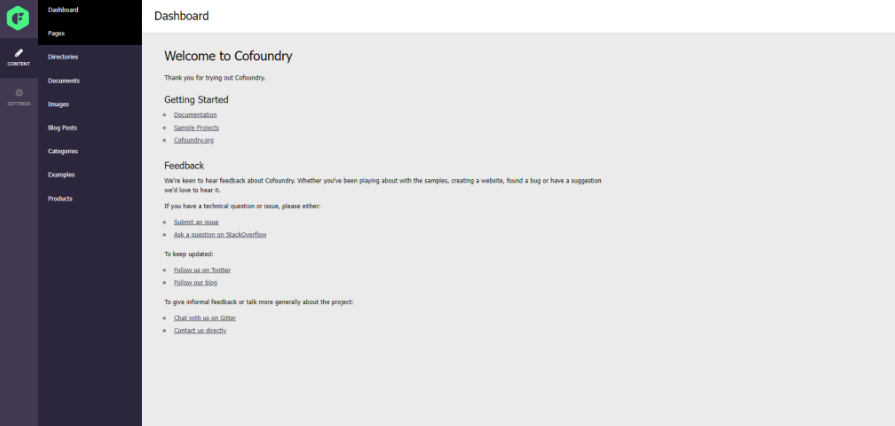Open the Settings gear icon
The image size is (895, 426).
19,93
